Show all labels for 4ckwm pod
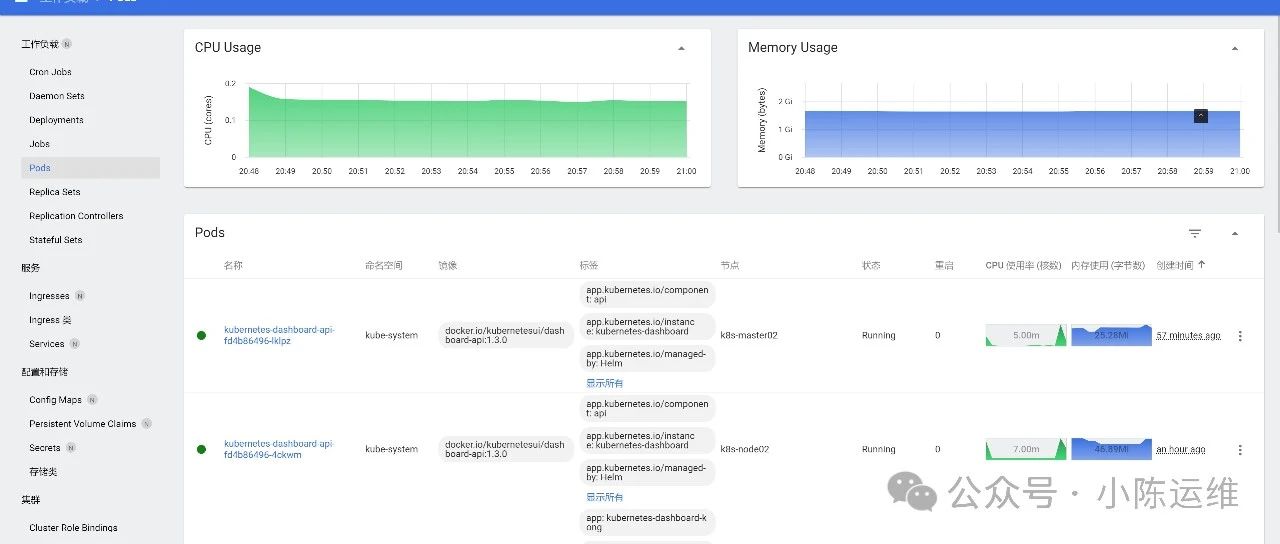Screen dimensions: 1280x544 604,497
